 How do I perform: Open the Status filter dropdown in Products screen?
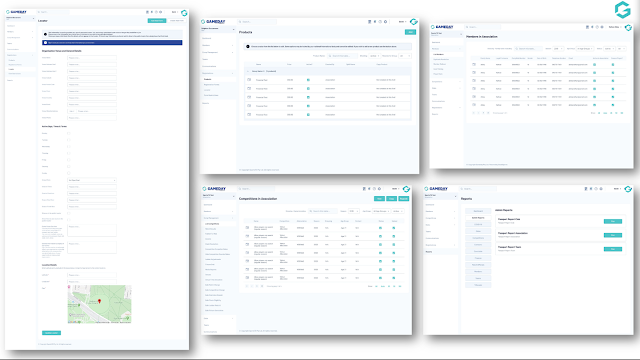coord(374,56)
